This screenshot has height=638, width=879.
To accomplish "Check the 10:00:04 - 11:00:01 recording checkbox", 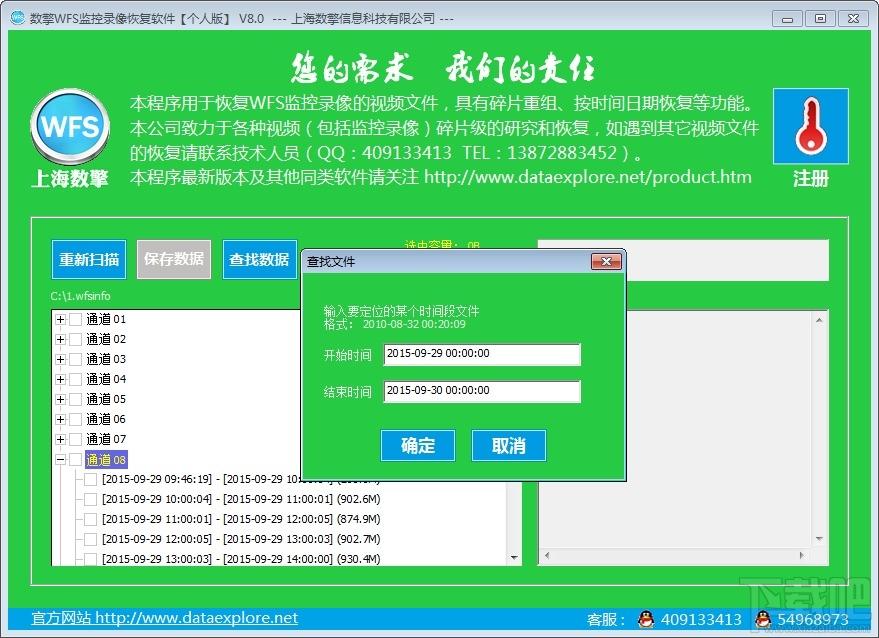I will coord(90,500).
